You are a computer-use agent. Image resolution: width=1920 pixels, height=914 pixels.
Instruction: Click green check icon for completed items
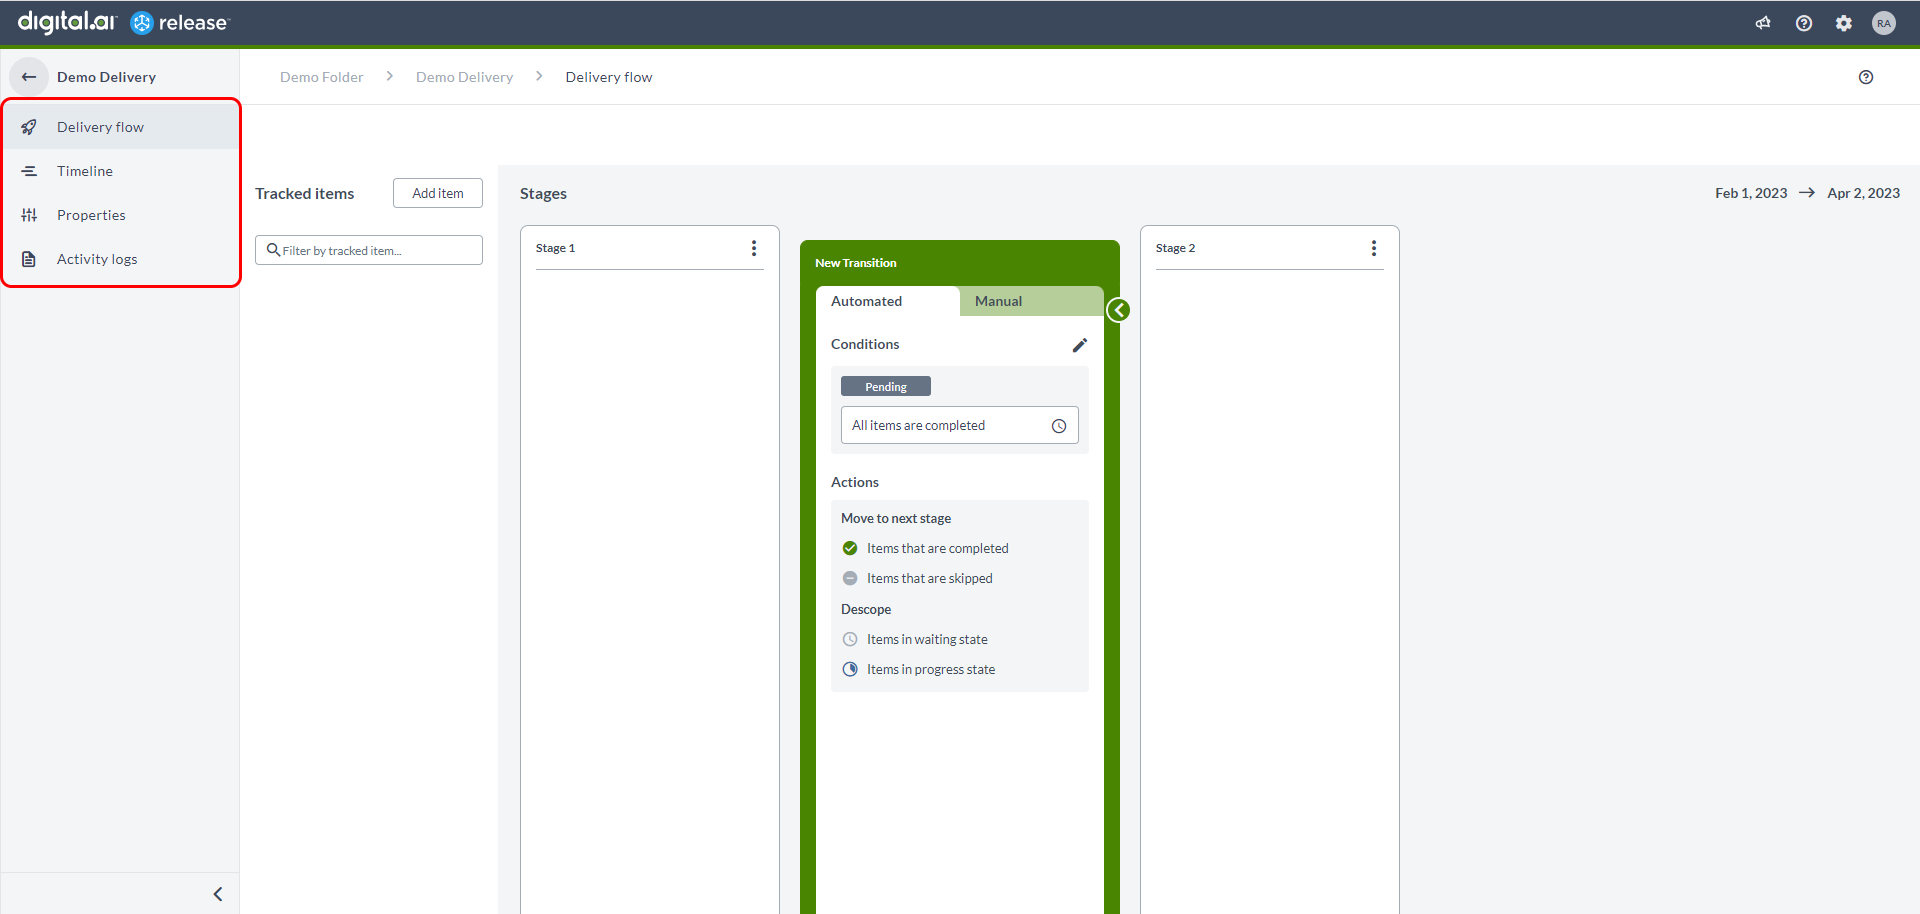pos(850,548)
